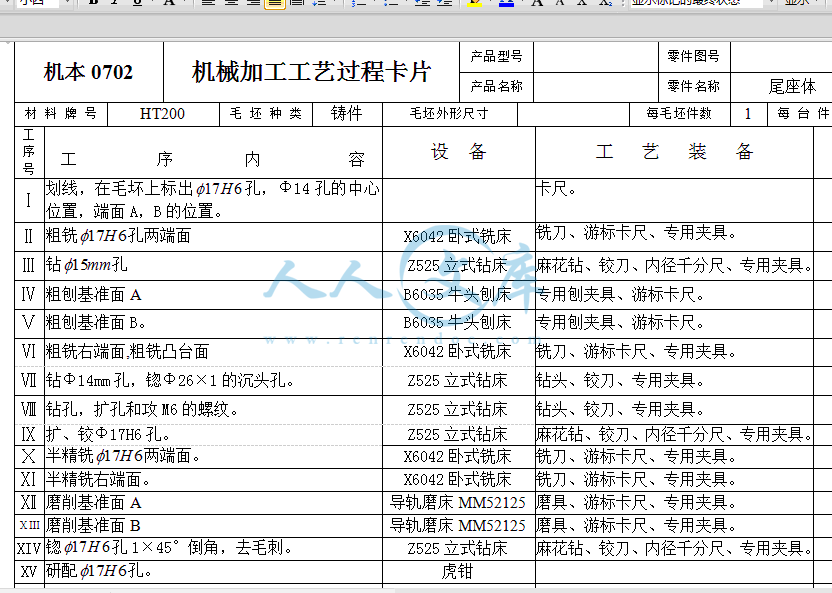Select the material value 'HT200'

(x=162, y=114)
